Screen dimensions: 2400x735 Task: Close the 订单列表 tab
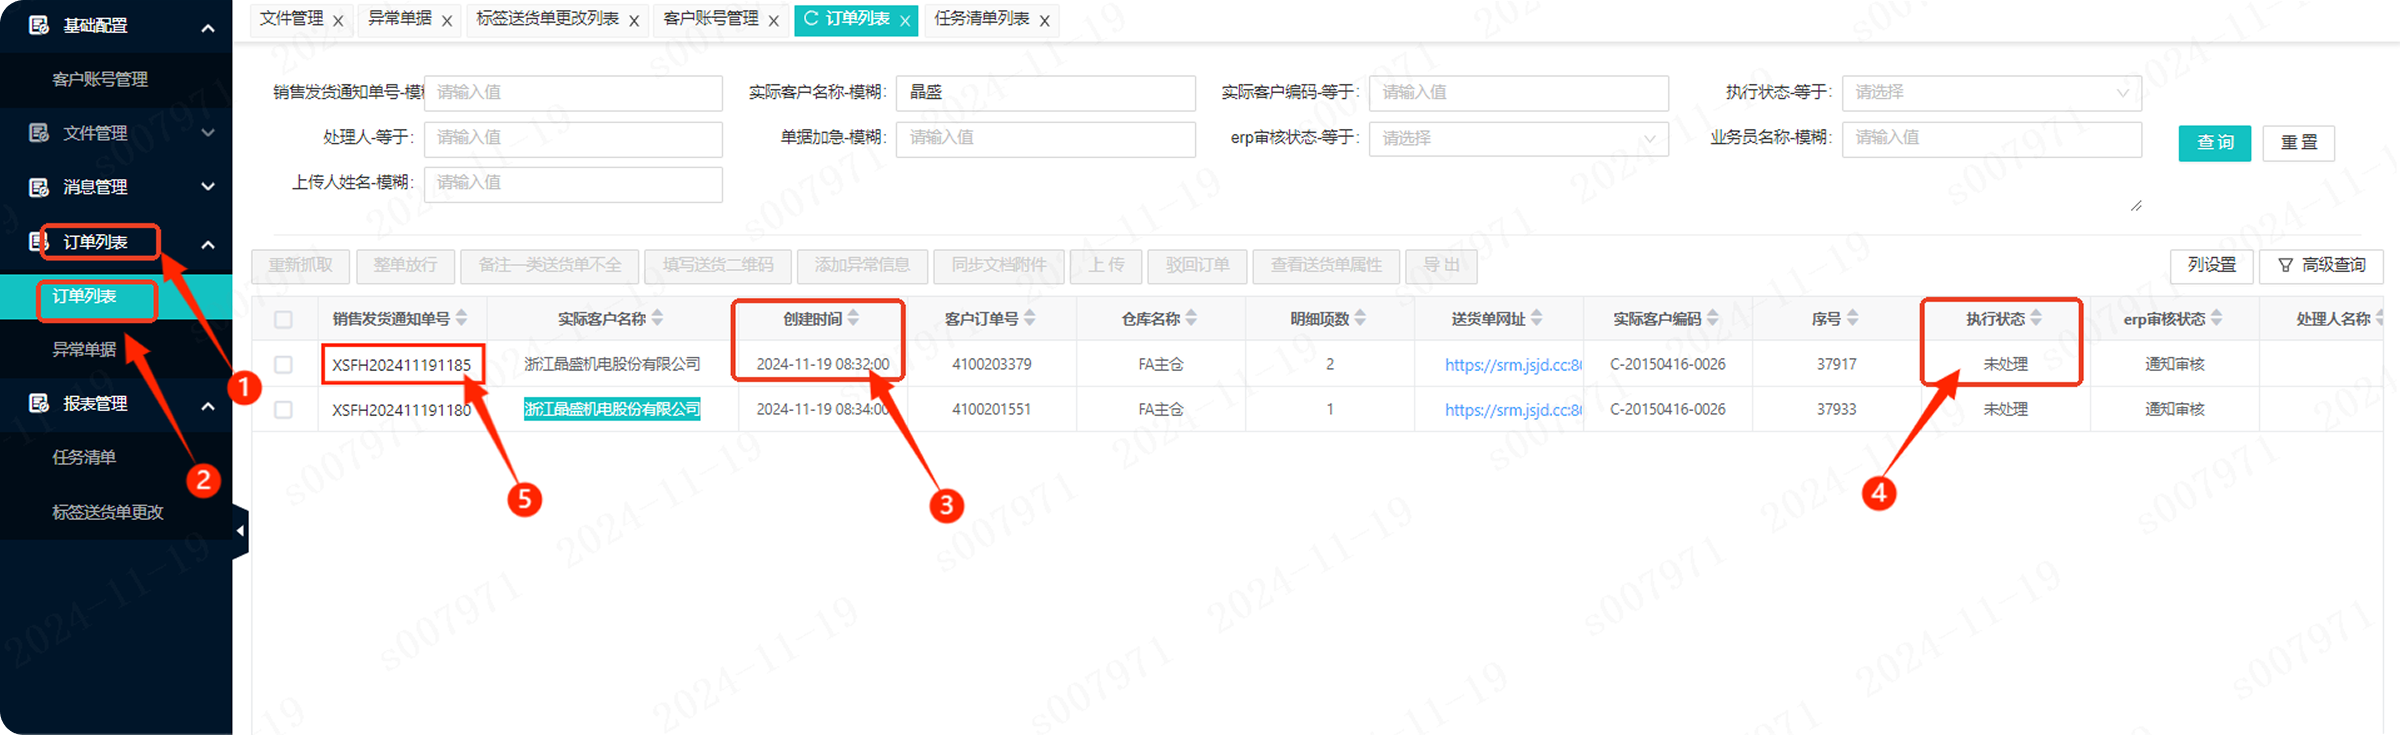[x=905, y=20]
